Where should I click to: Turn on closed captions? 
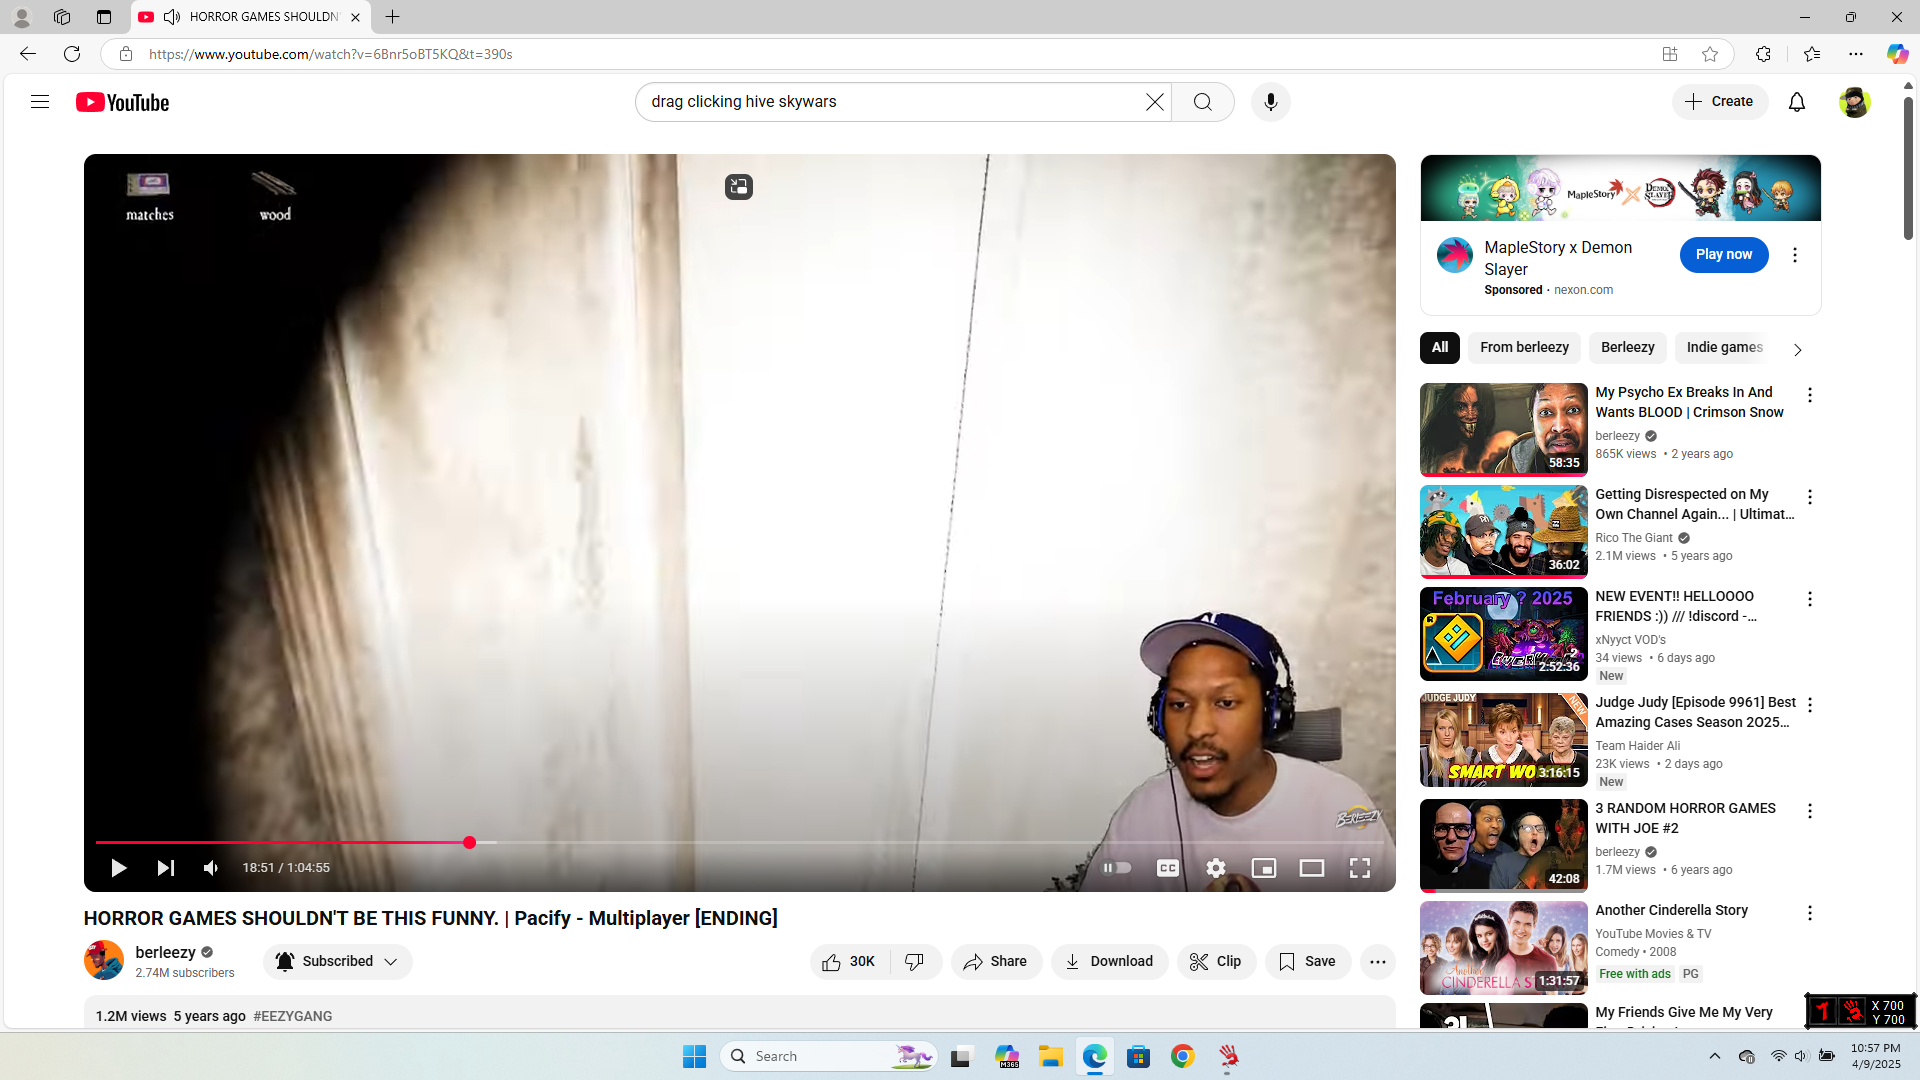point(1167,868)
